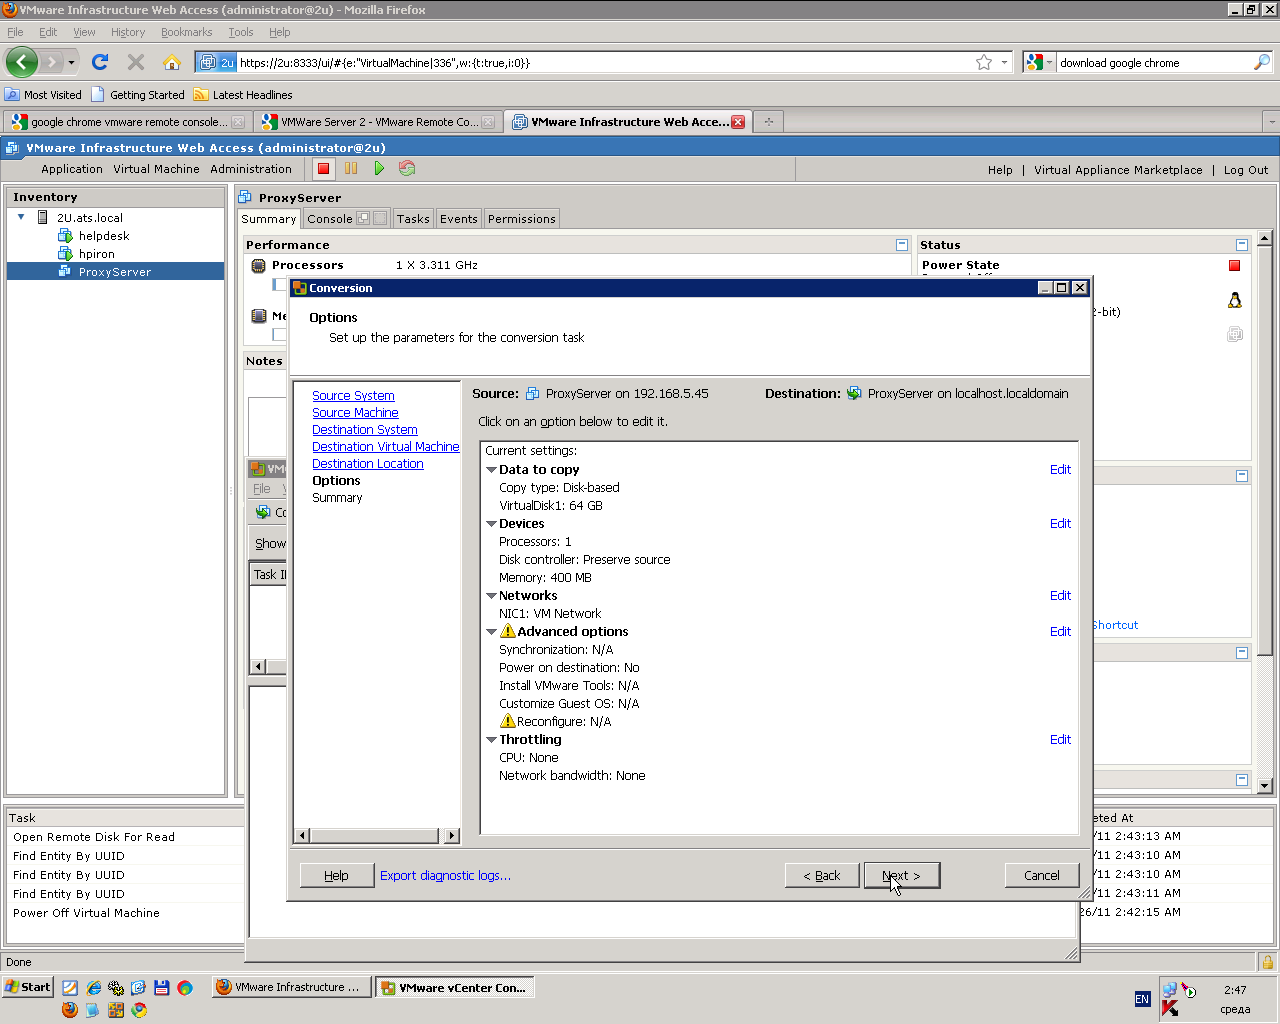Click the warning icon beside Advanced options
This screenshot has height=1024, width=1280.
(x=508, y=631)
